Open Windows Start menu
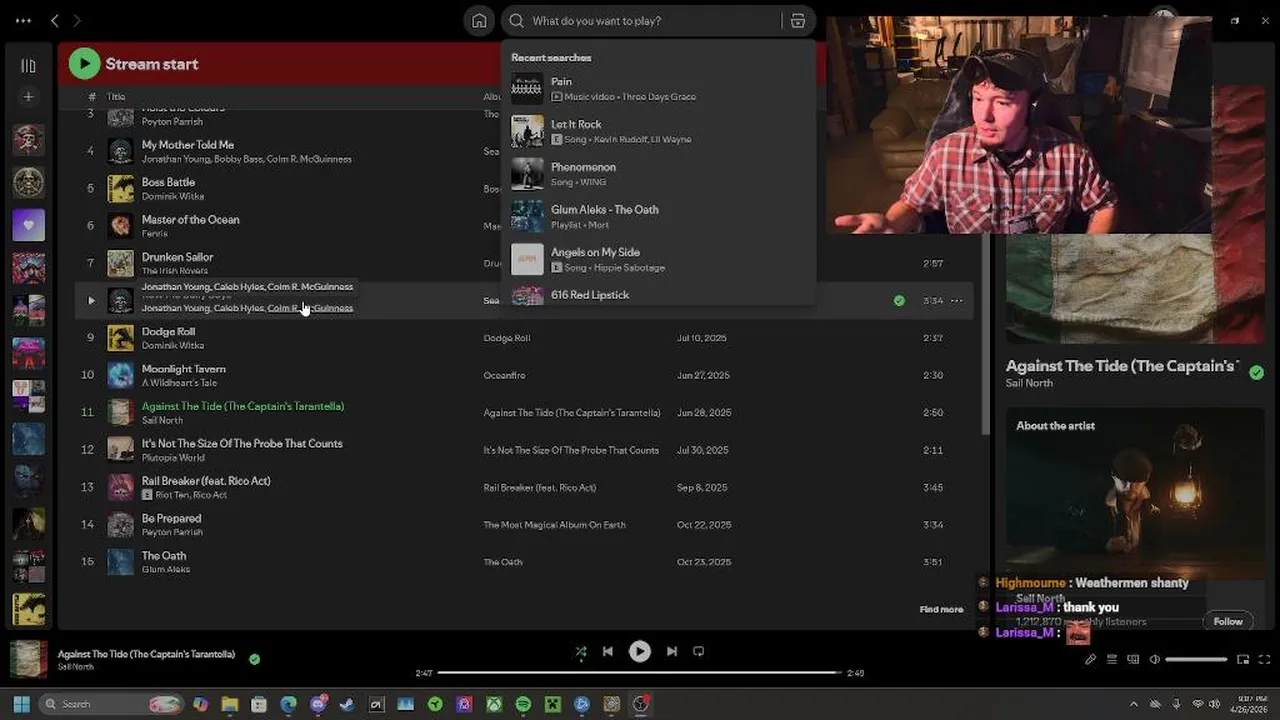The height and width of the screenshot is (720, 1280). pyautogui.click(x=21, y=704)
